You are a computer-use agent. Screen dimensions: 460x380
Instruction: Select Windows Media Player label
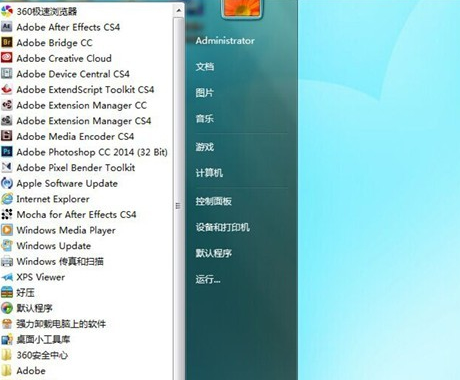pyautogui.click(x=66, y=230)
